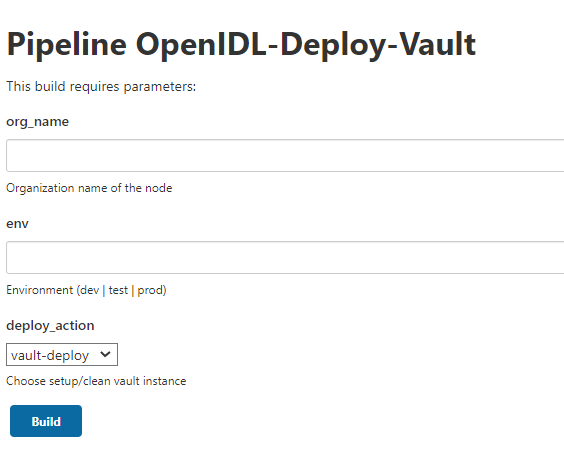Click the "This build requires parameters" text

(x=101, y=87)
